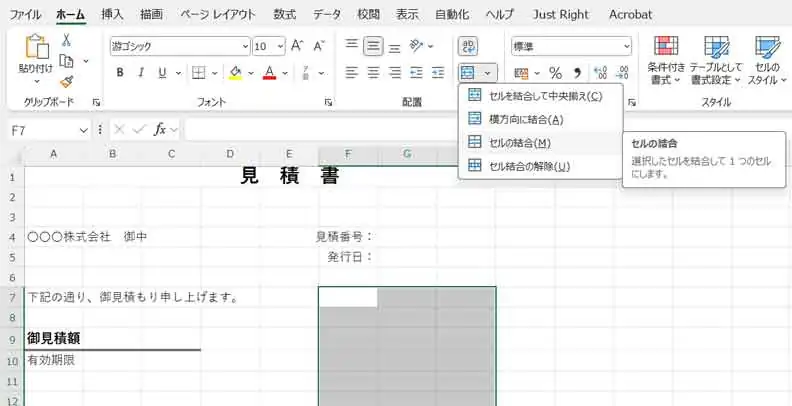Open the font name dropdown 游ゴシック
Image resolution: width=792 pixels, height=406 pixels.
244,46
